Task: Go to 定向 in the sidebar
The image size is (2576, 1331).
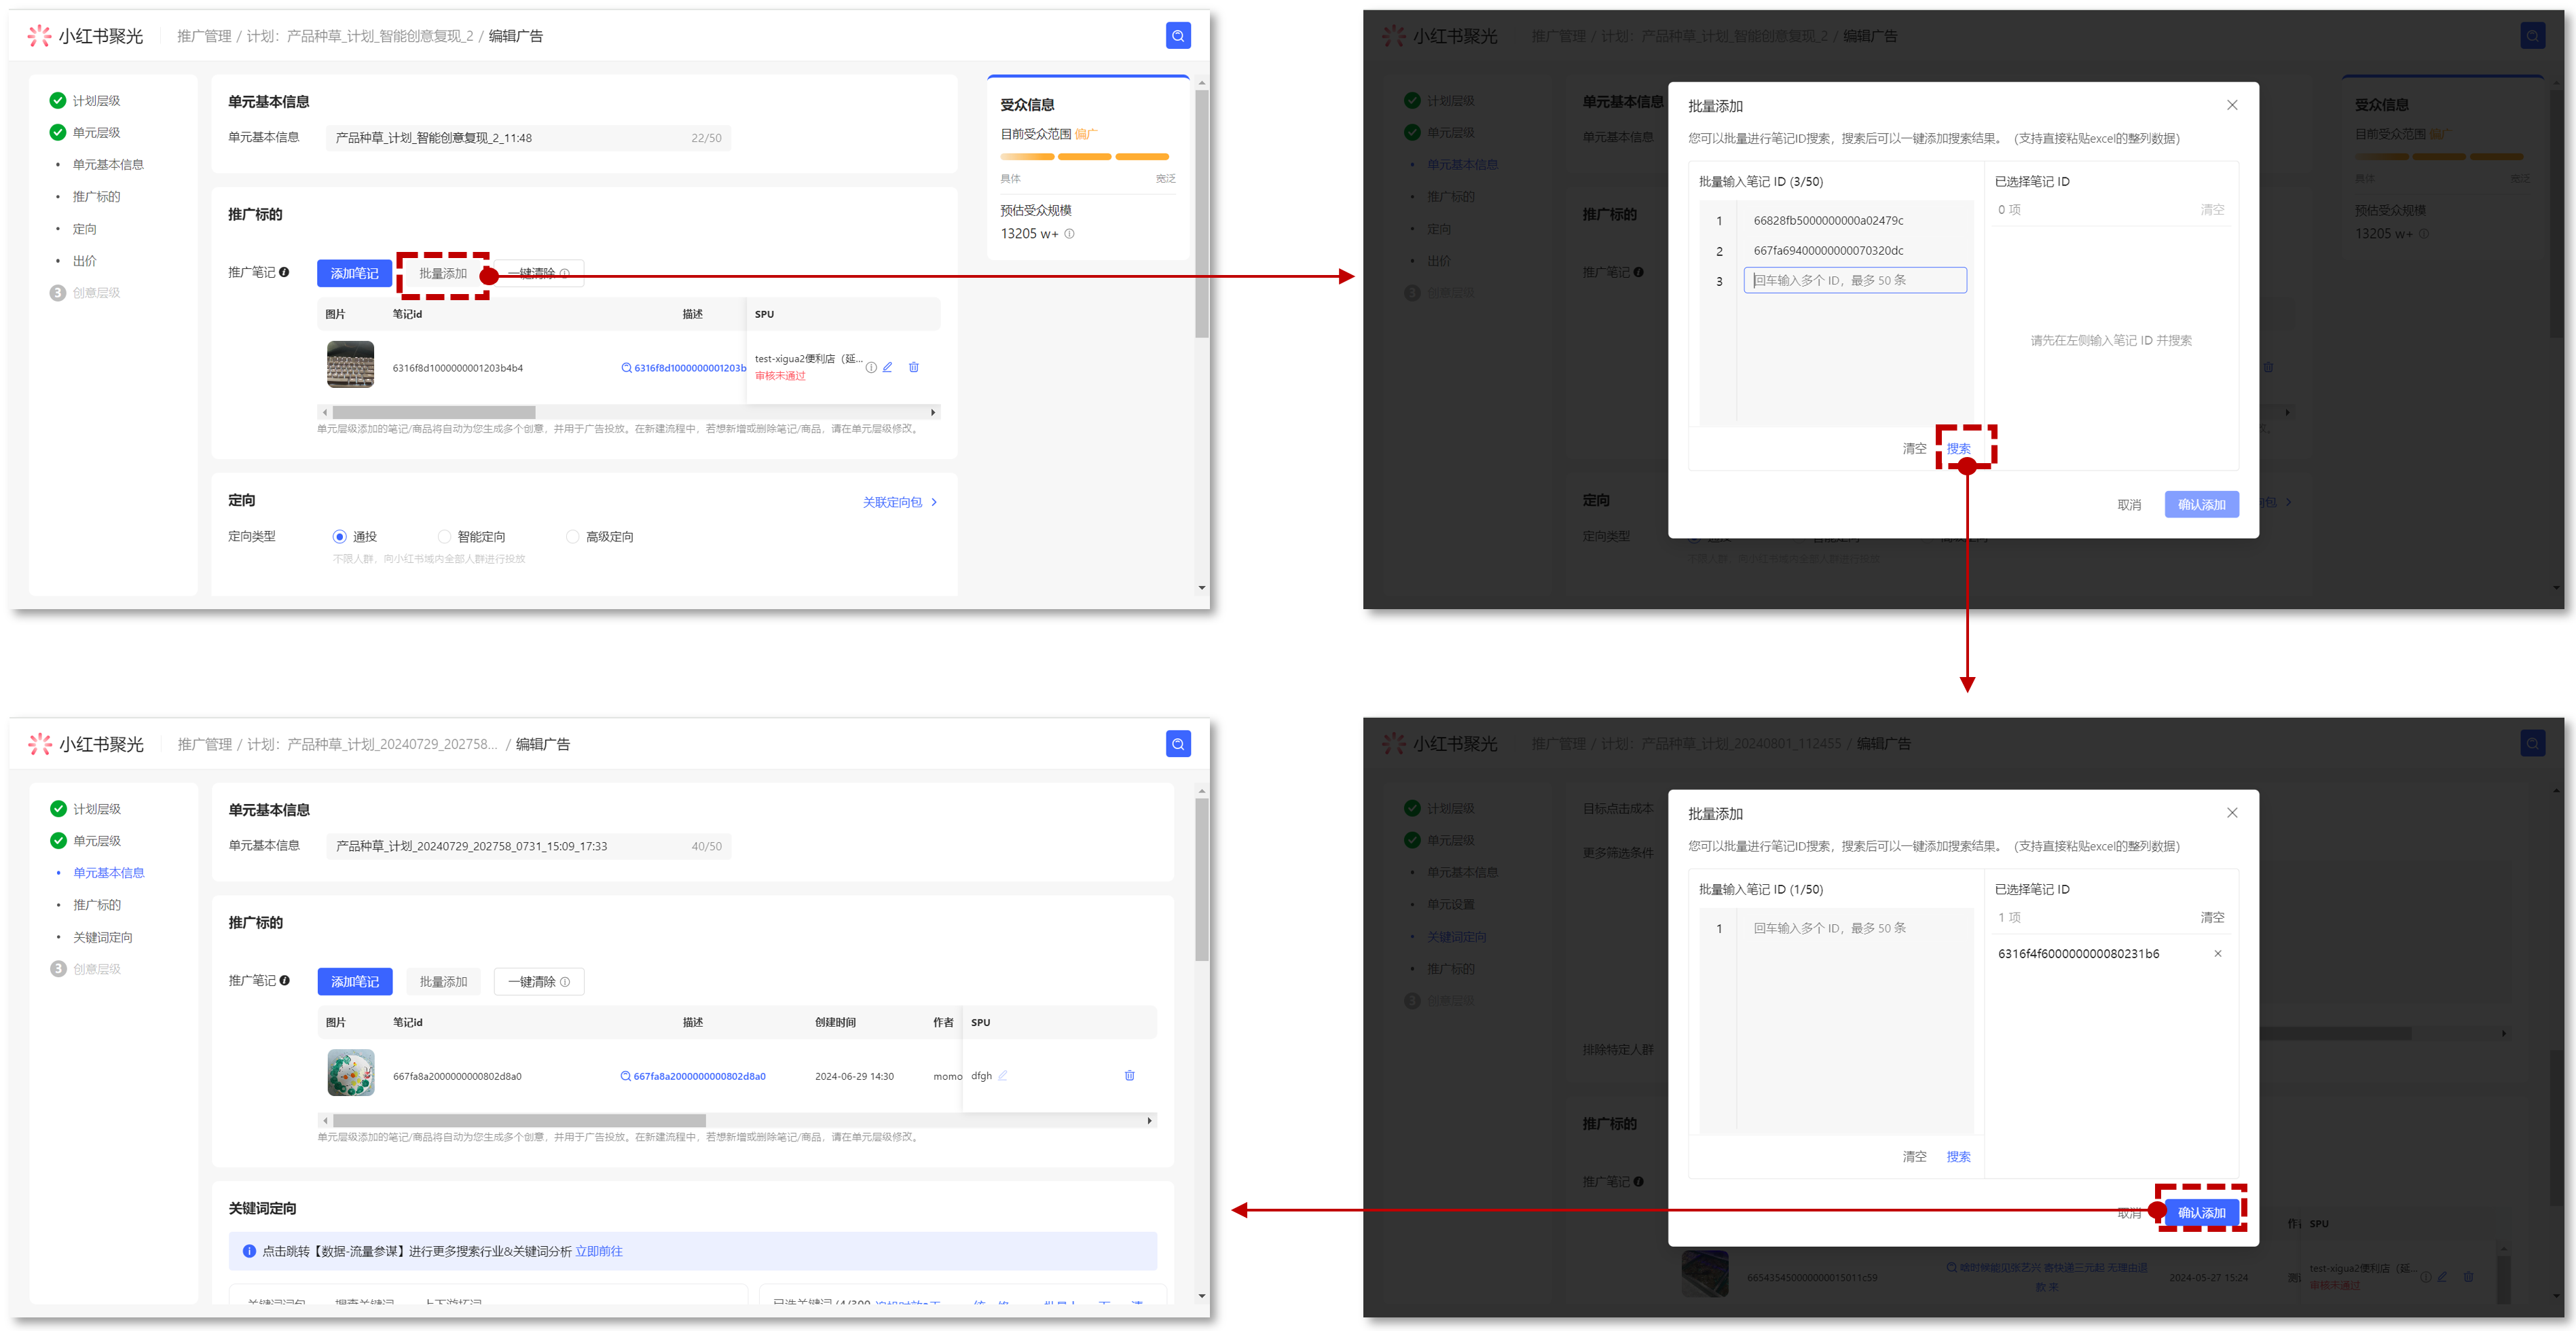Action: [84, 229]
